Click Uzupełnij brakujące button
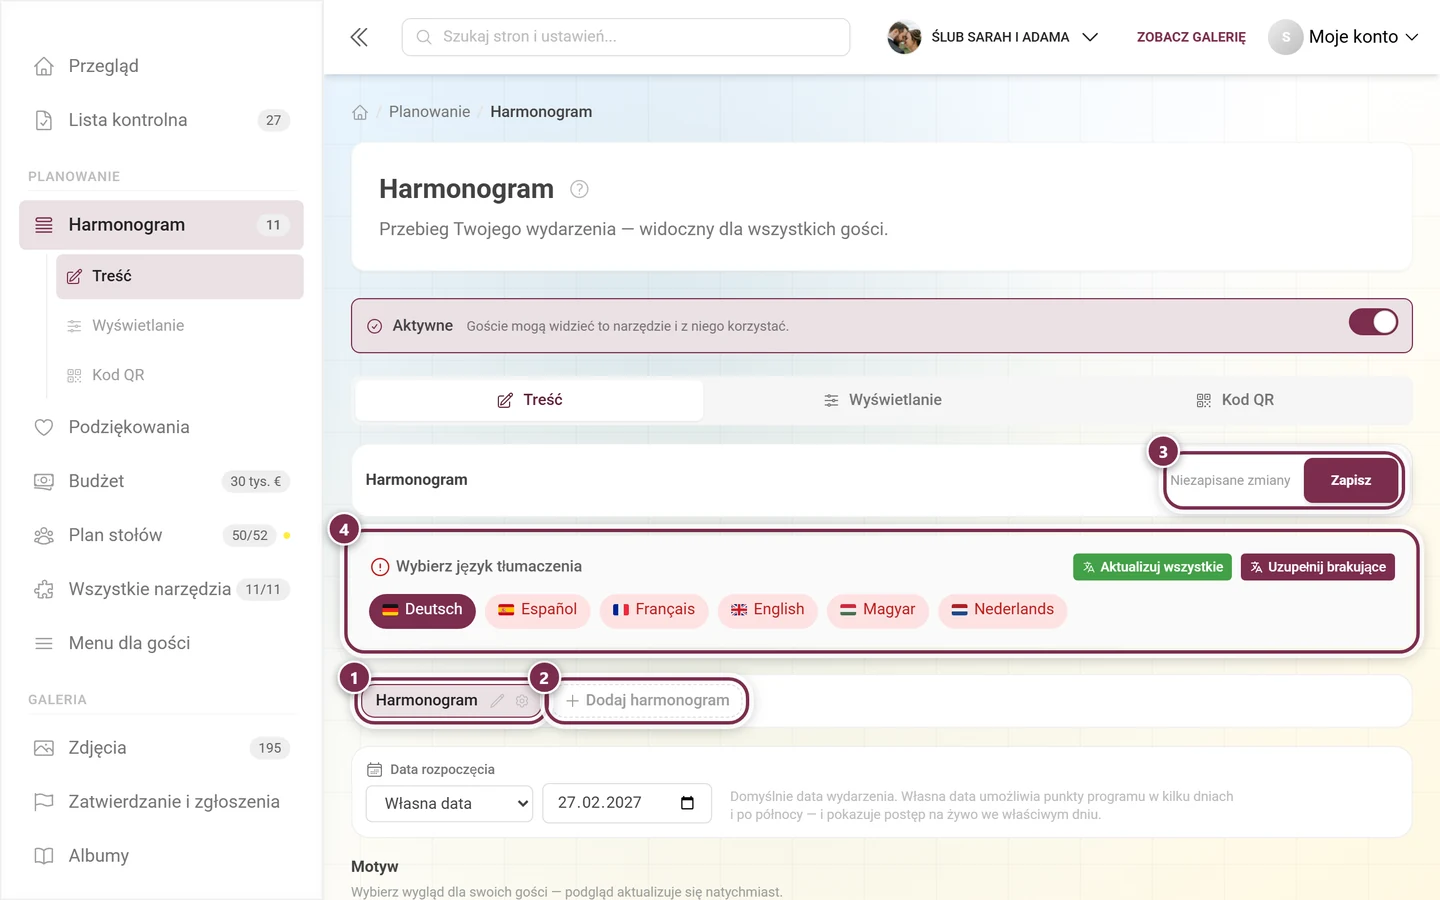The width and height of the screenshot is (1440, 900). (1318, 567)
